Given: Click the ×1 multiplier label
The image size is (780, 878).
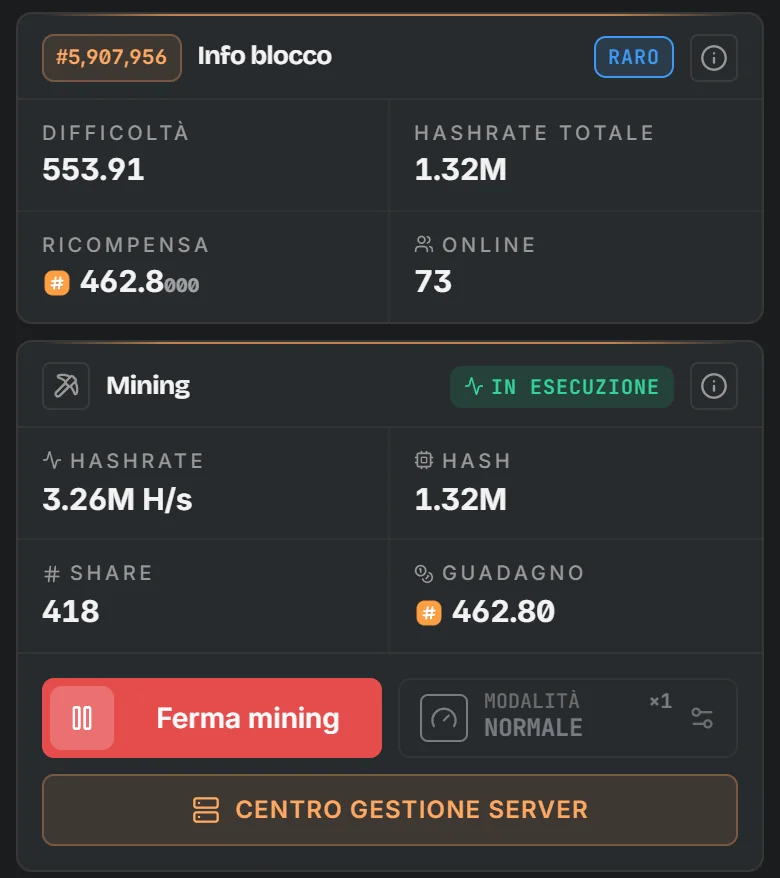Looking at the screenshot, I should (x=661, y=701).
